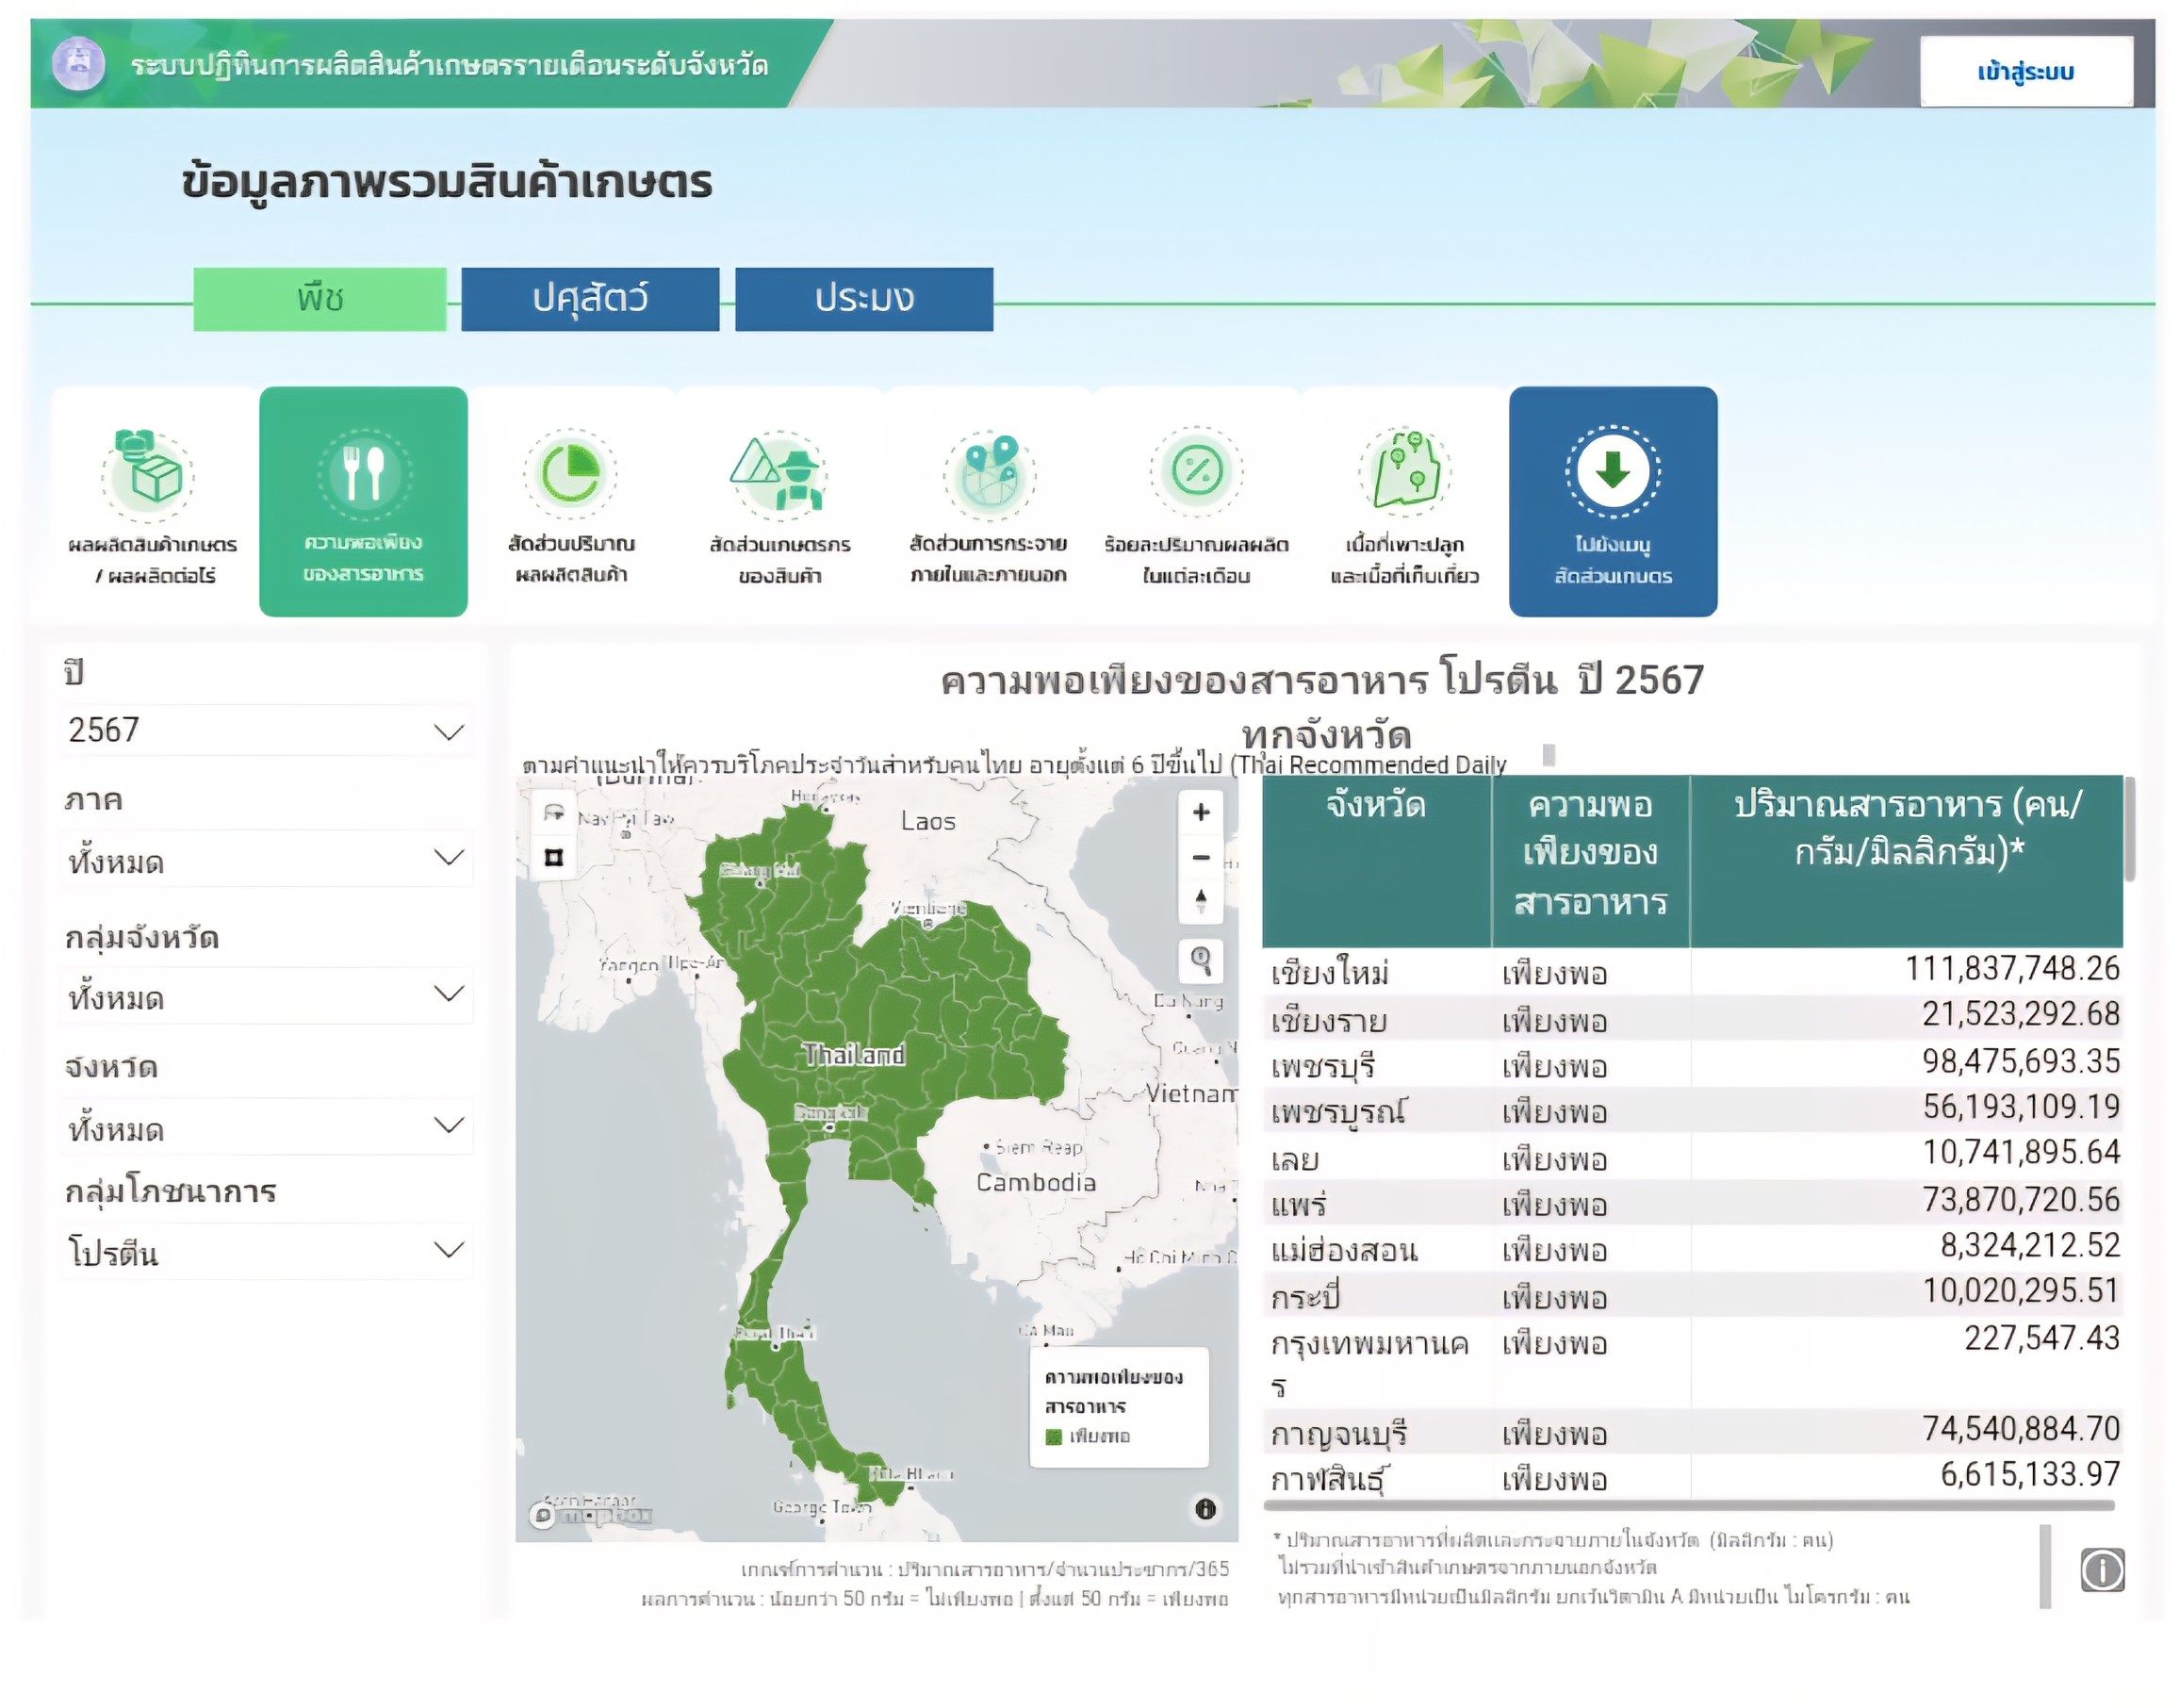This screenshot has height=1708, width=2180.
Task: Click the agricultural output per-rai icon
Action: pyautogui.click(x=148, y=476)
